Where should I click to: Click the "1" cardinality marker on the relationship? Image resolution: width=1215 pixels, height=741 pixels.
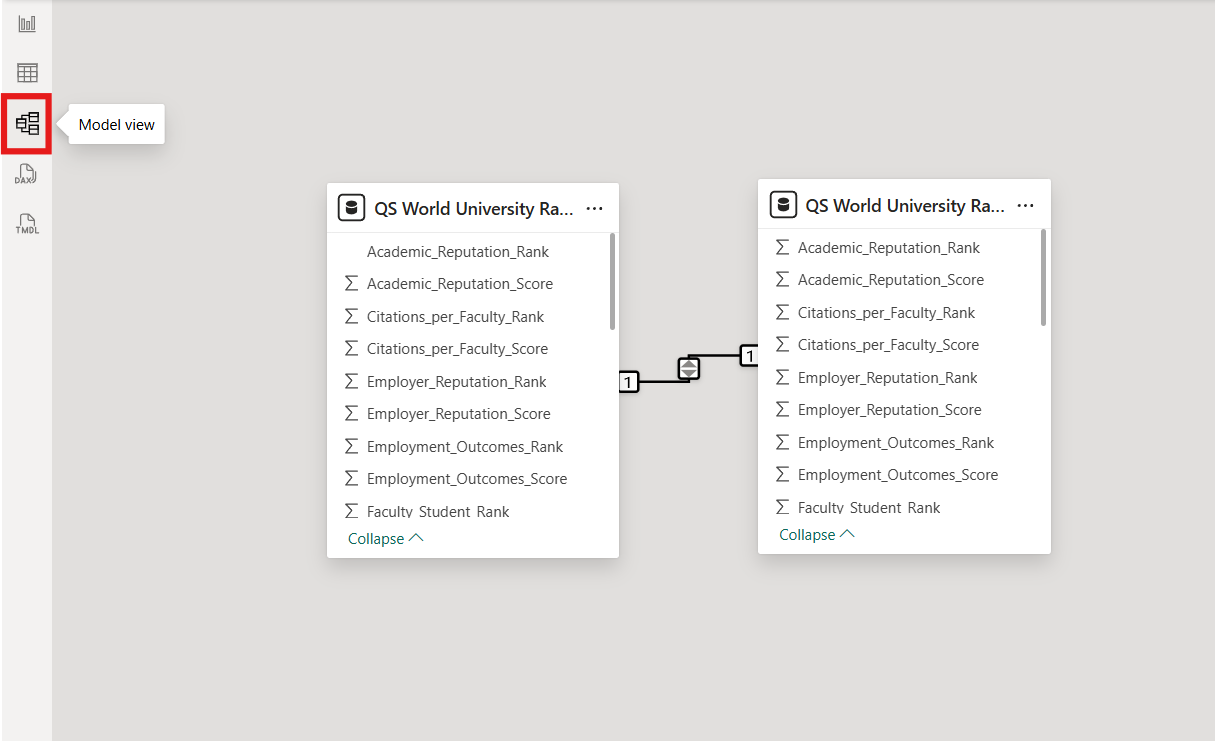click(628, 382)
